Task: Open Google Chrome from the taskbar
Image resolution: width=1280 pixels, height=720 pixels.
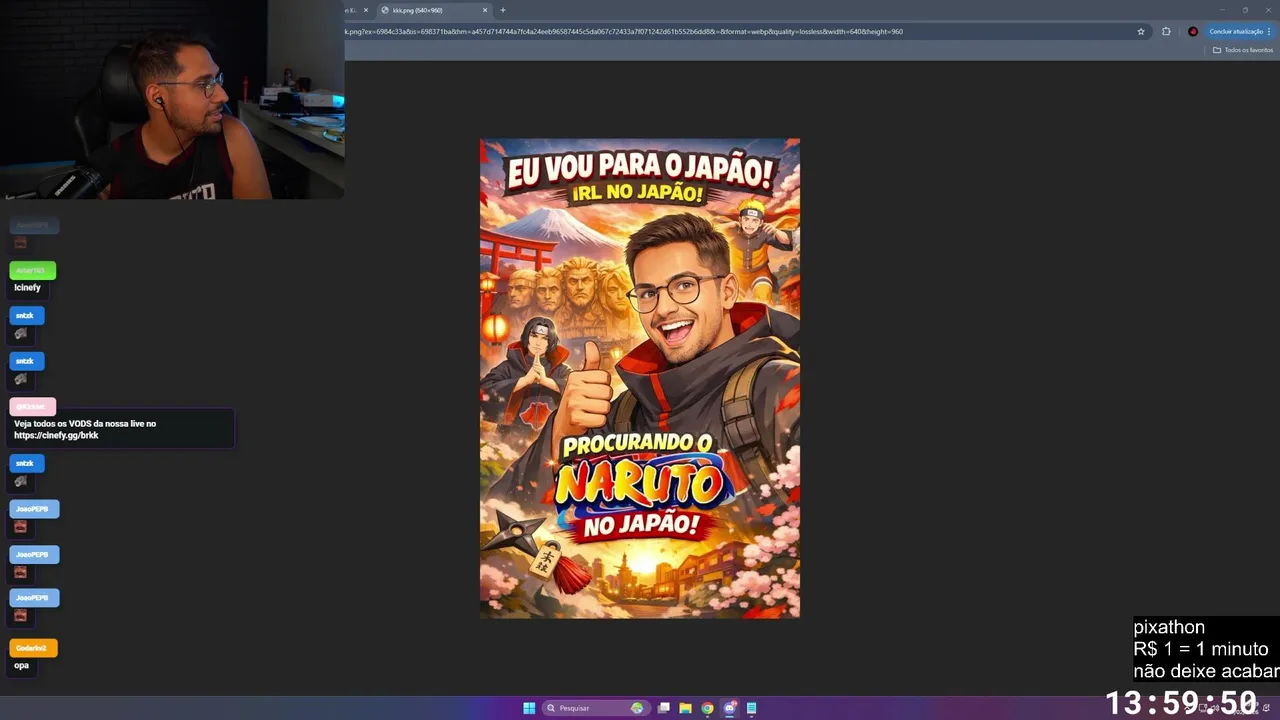Action: tap(707, 708)
